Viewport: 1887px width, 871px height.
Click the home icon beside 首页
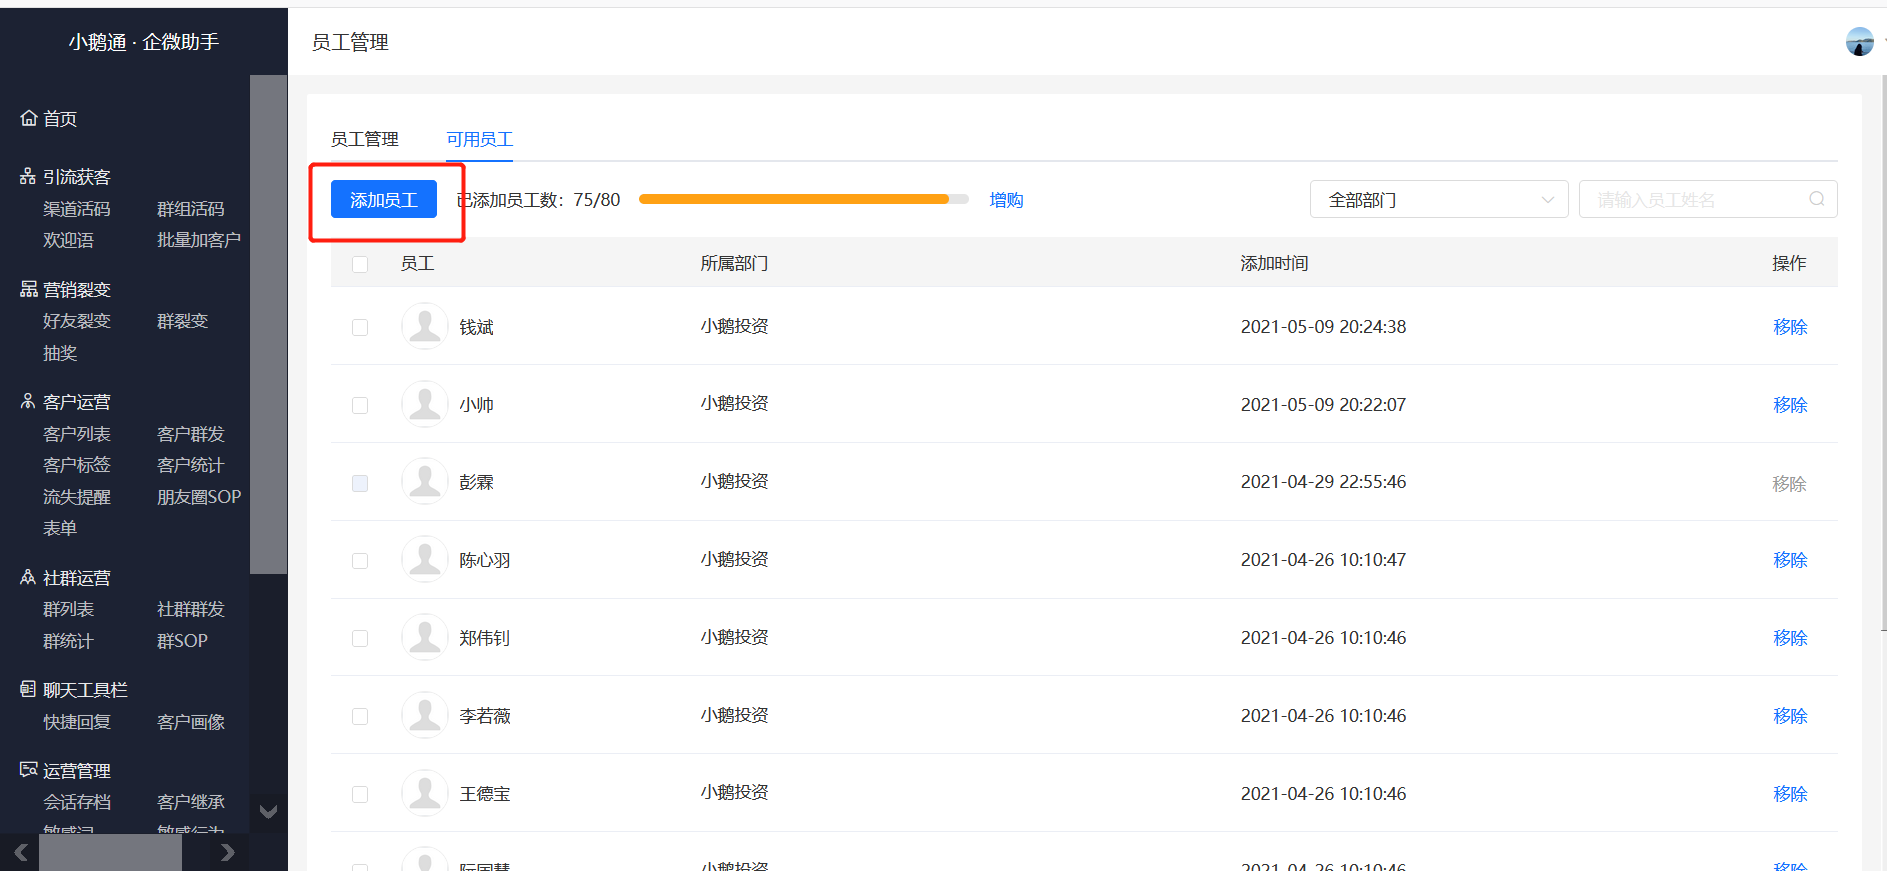click(28, 118)
